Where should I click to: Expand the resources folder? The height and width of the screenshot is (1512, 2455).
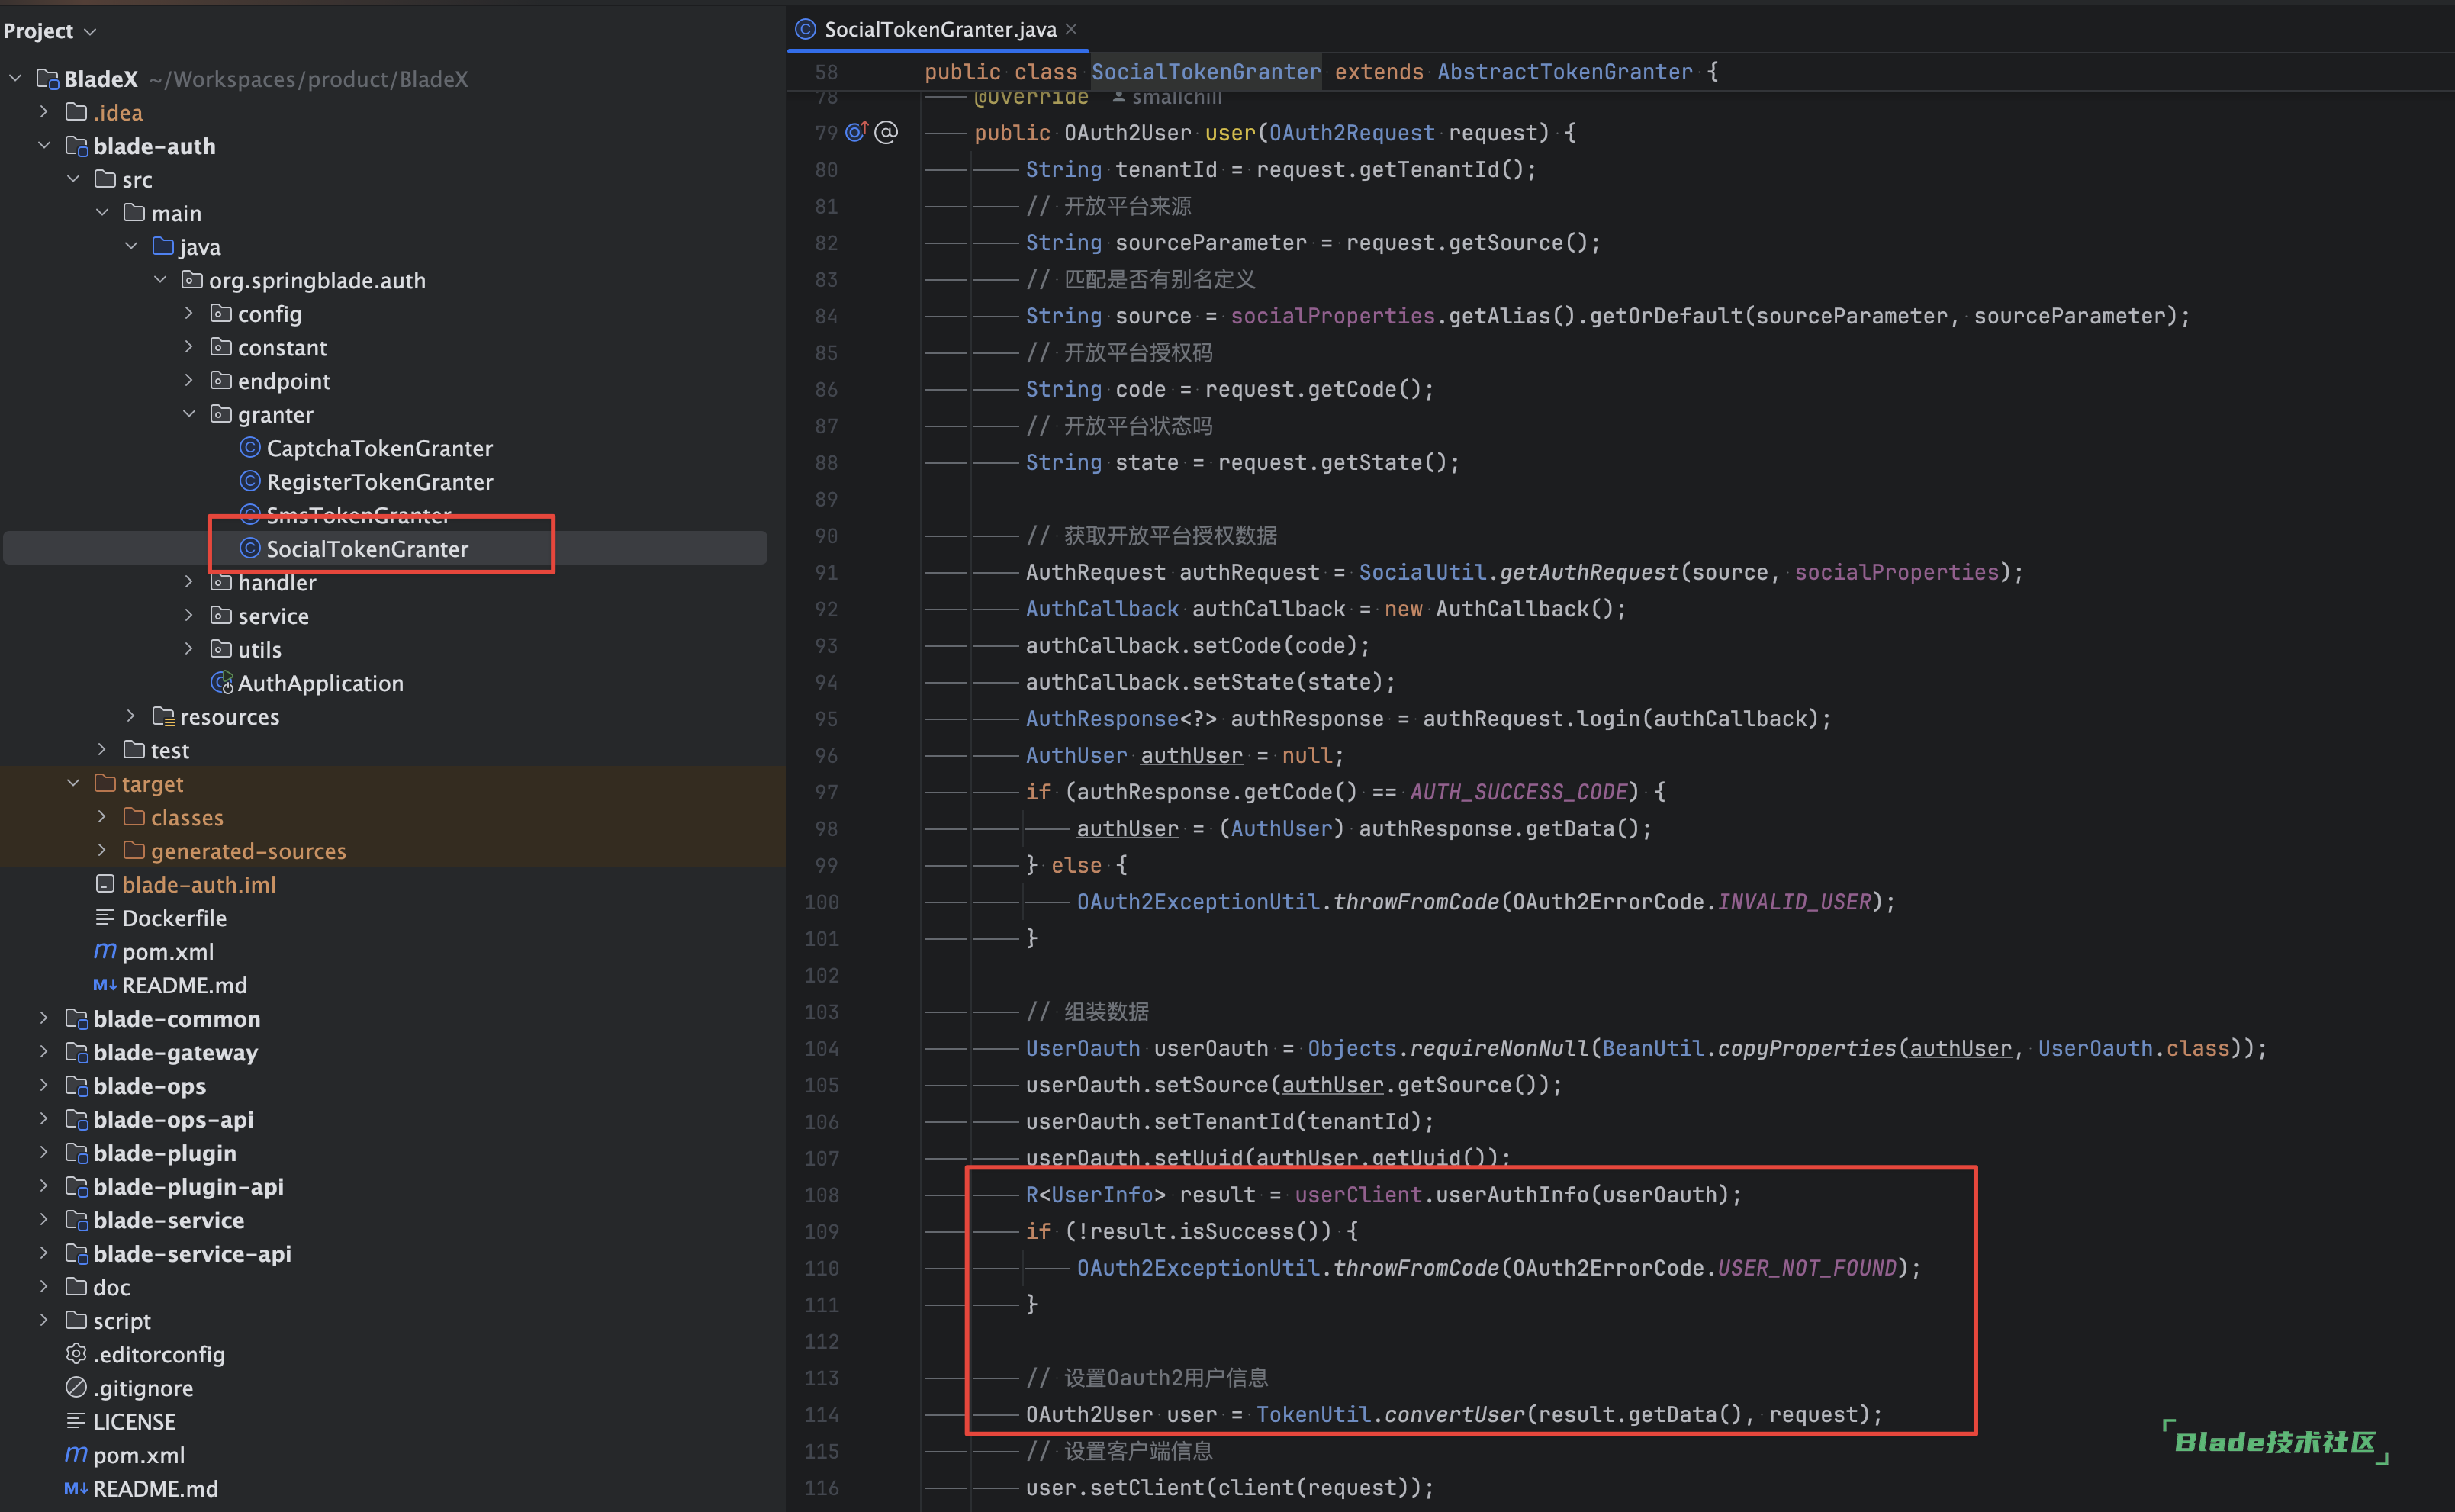coord(131,716)
